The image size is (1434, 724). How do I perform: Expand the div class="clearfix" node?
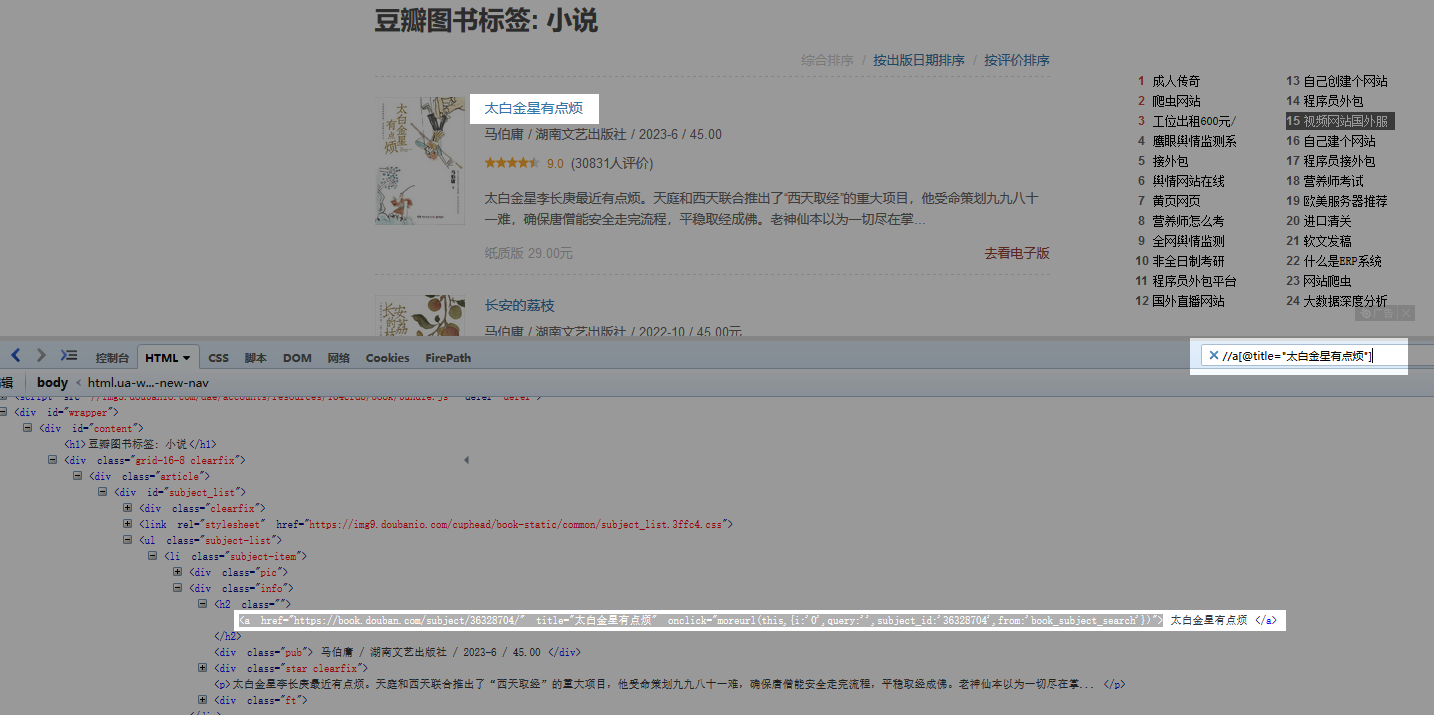[x=128, y=508]
